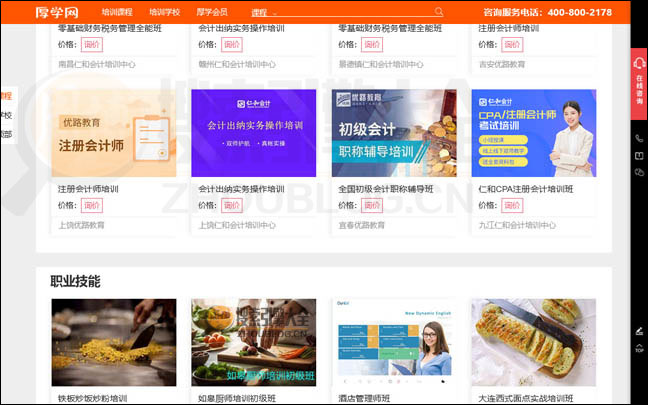
Task: Click the 职业技能 section heading
Action: click(75, 281)
